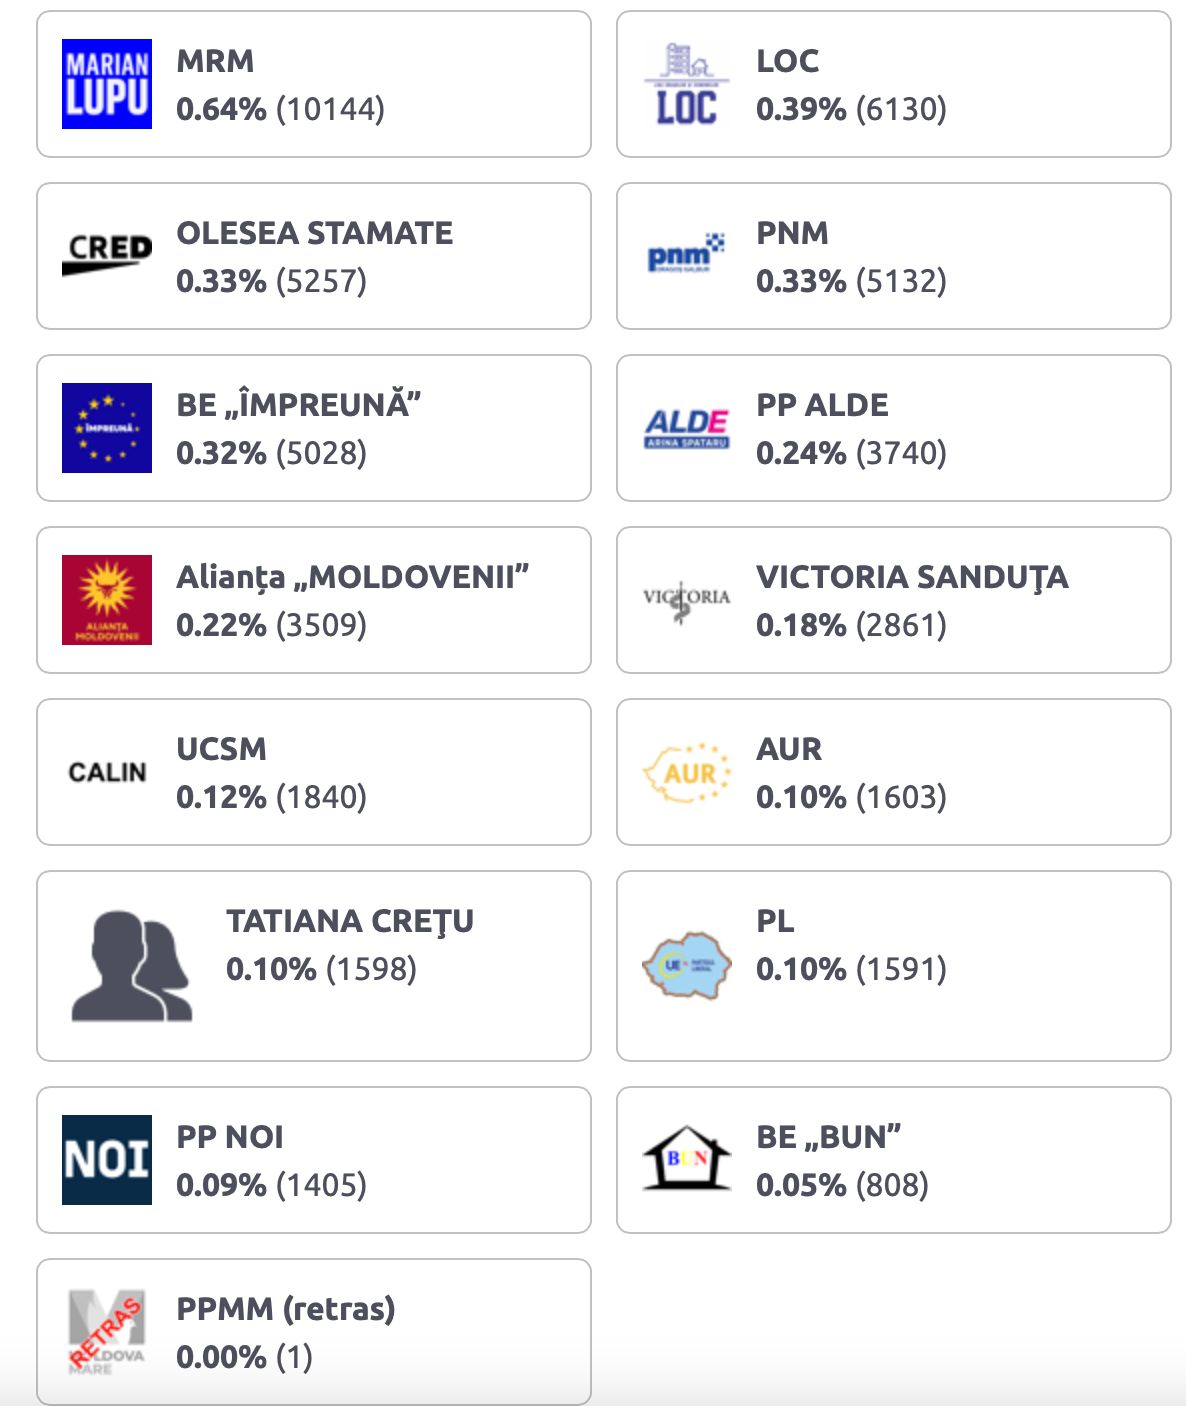
Task: Select the yellow AUR map logo
Action: (687, 772)
